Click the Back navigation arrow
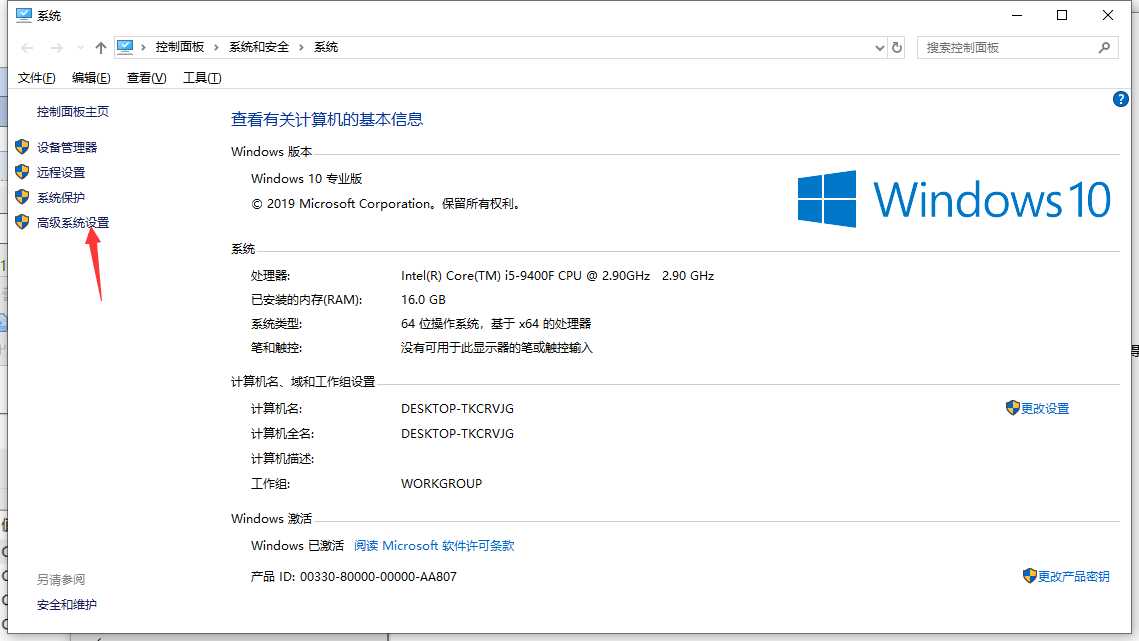Screen dimensions: 1139x641 pos(28,47)
